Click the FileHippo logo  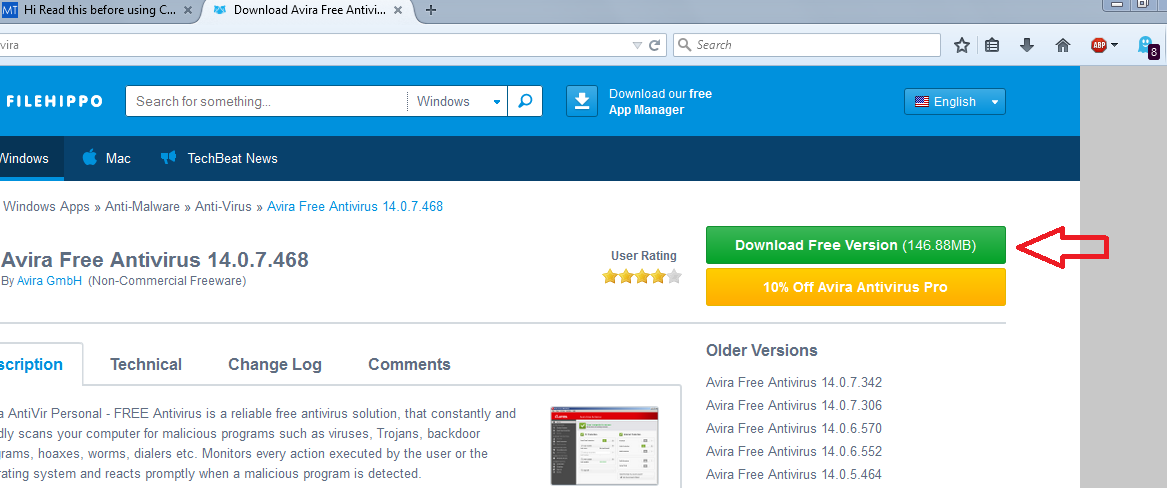(54, 101)
